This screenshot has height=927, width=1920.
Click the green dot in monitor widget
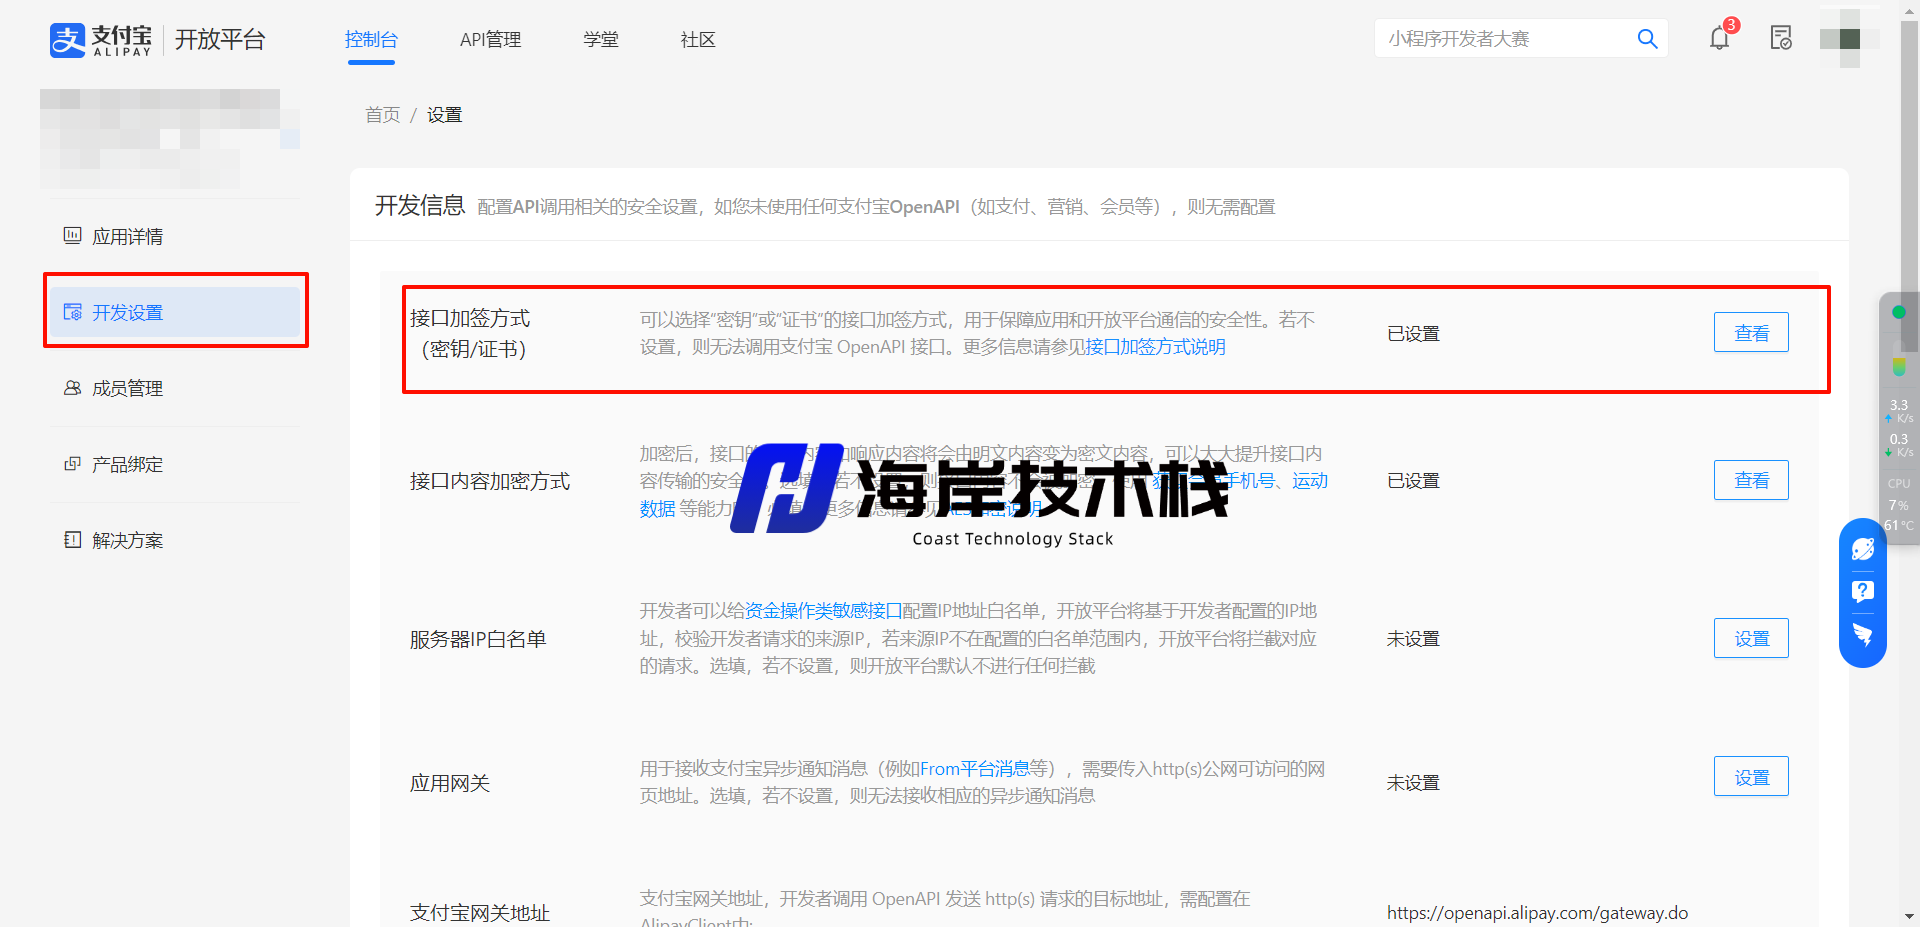[1899, 312]
